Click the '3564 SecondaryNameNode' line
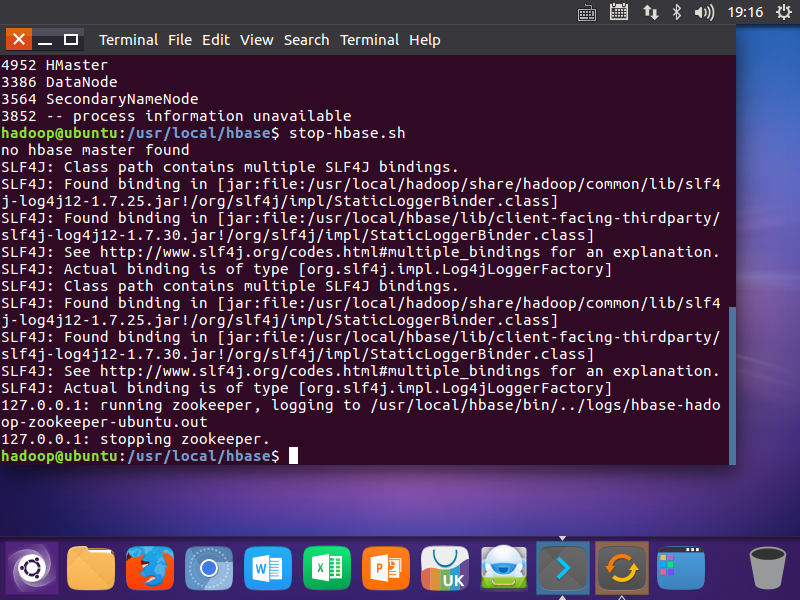Image resolution: width=800 pixels, height=600 pixels. (99, 99)
